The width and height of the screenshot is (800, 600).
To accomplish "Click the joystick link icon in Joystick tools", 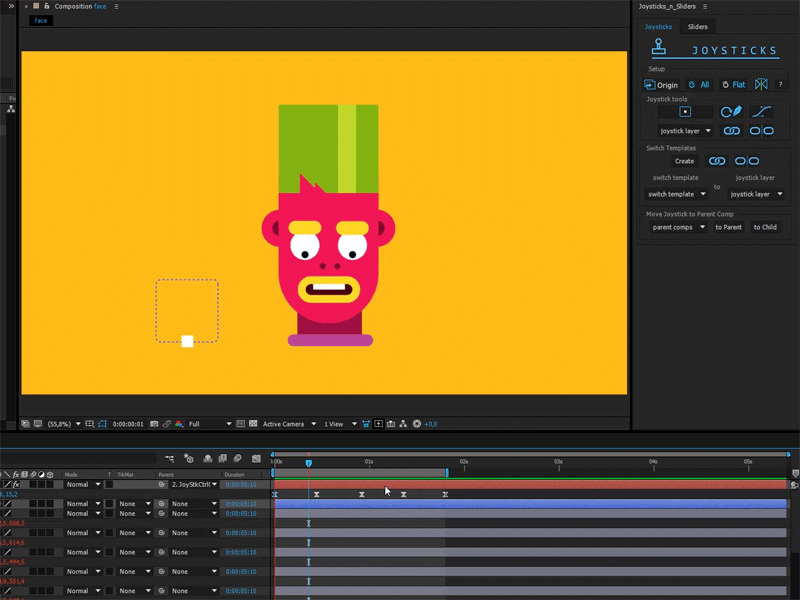I will tap(731, 130).
